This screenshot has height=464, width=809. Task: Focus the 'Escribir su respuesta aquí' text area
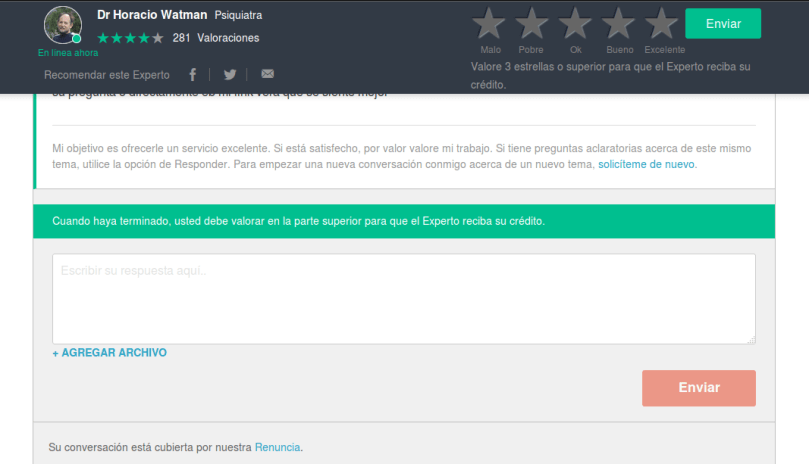click(403, 299)
